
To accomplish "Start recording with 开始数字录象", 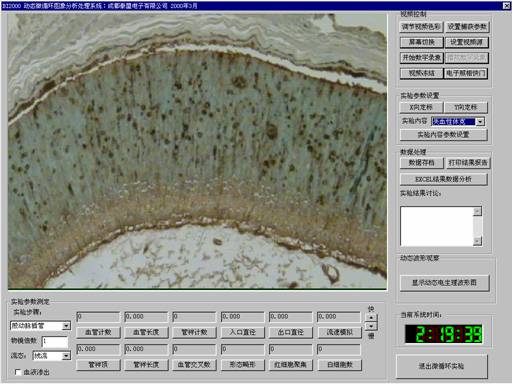I will (x=421, y=58).
